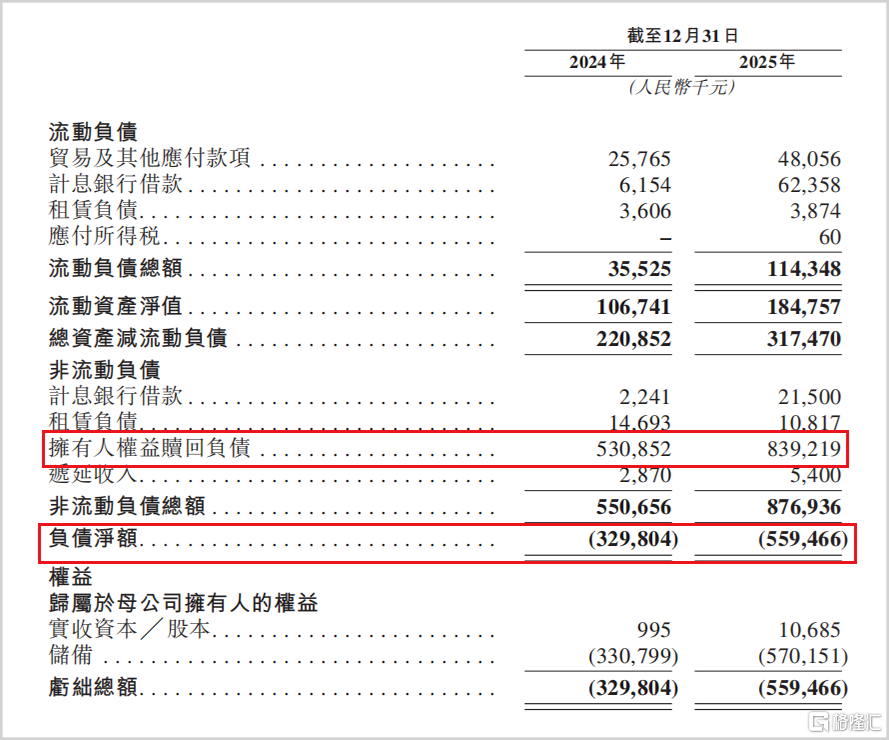Screen dimensions: 889x740
Task: Click the 歸屬於母公司擁有人的權益 heading
Action: coord(183,602)
